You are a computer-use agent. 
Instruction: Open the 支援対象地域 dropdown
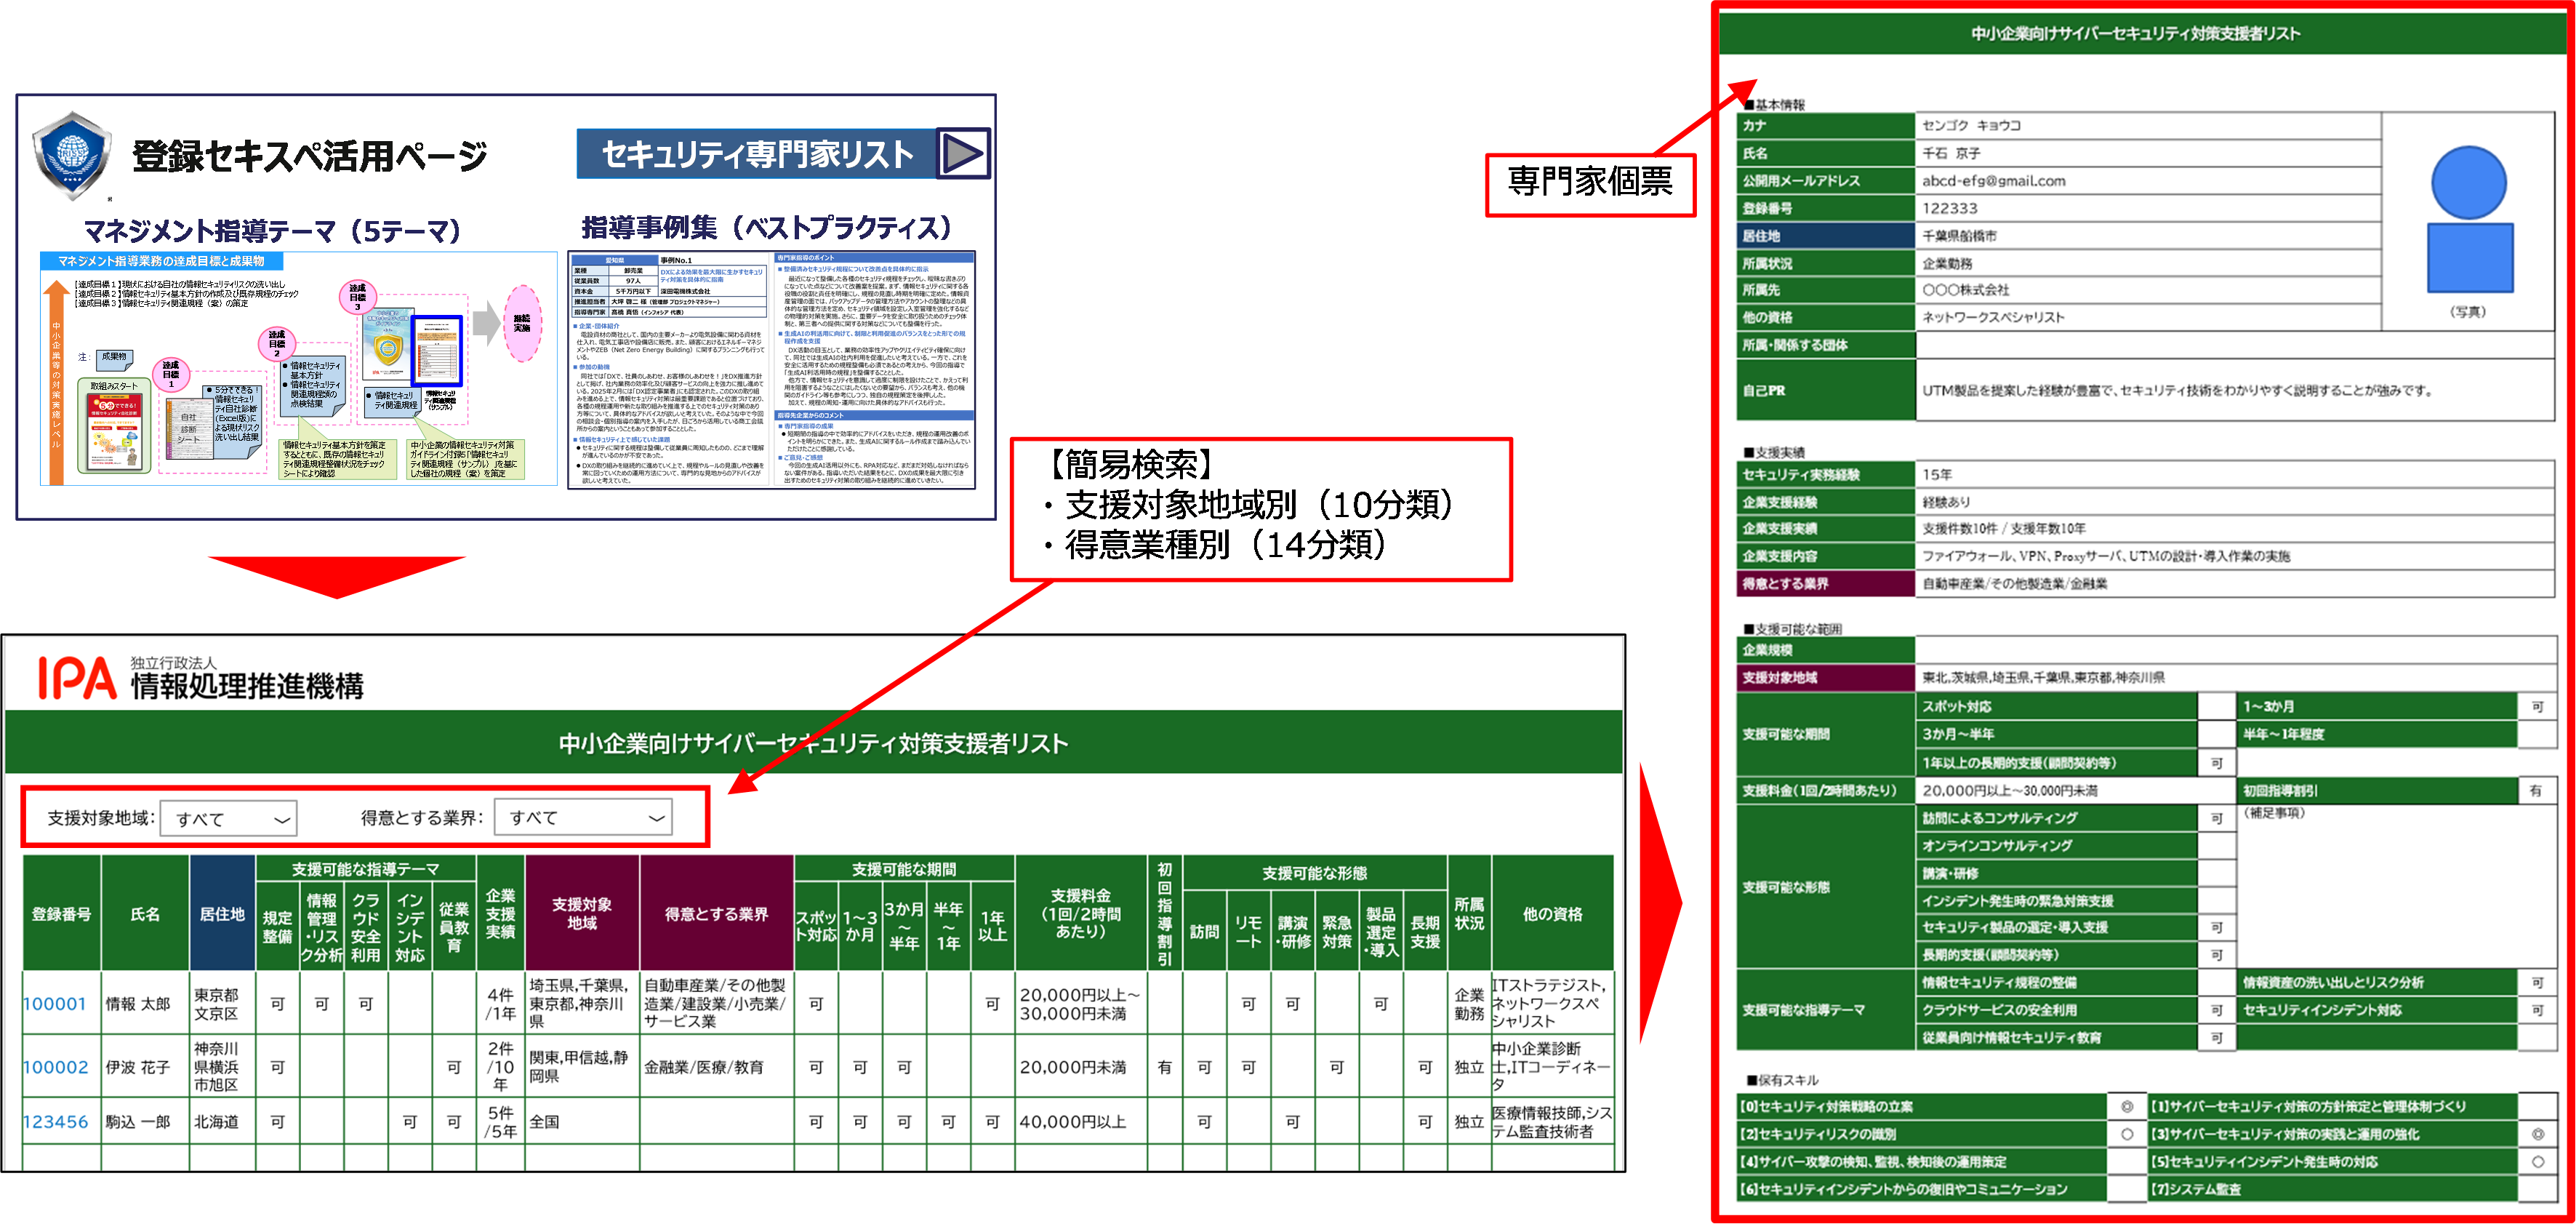click(229, 819)
